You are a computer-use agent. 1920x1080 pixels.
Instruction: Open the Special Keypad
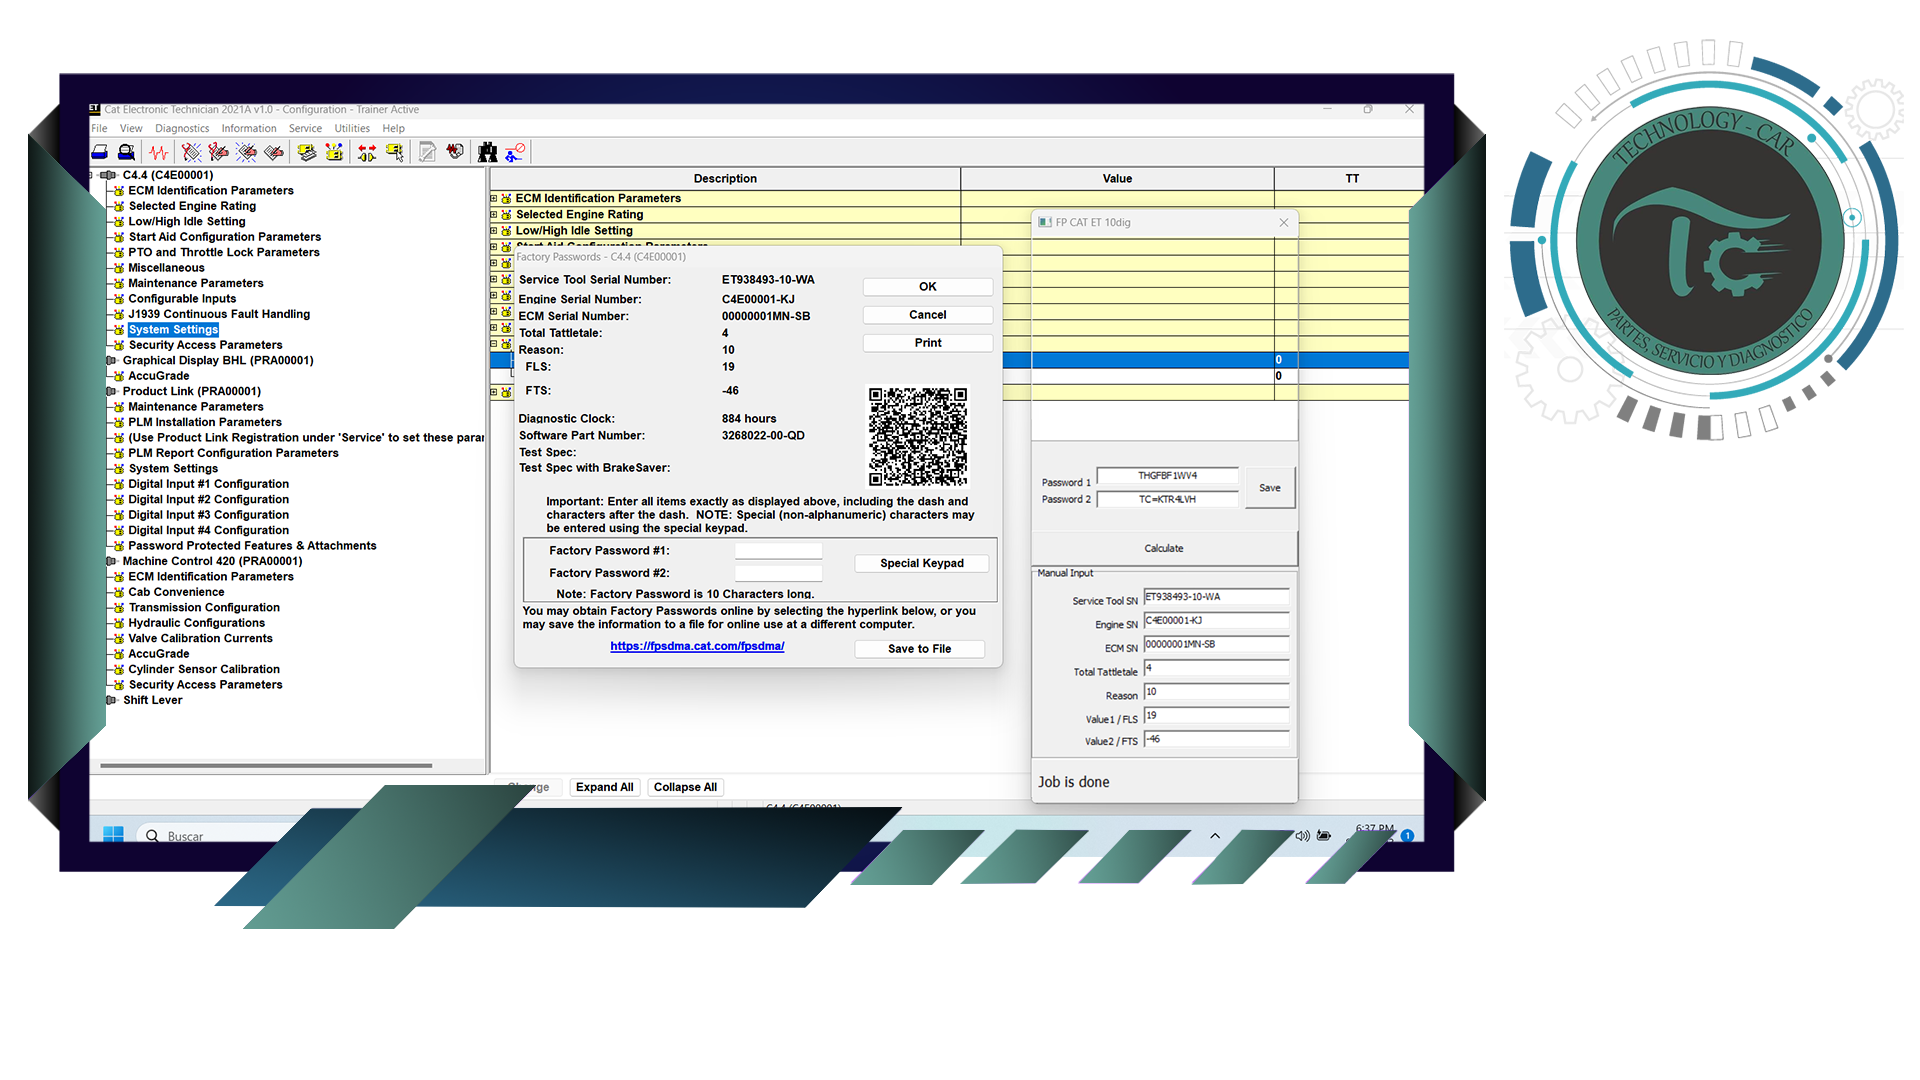coord(922,563)
